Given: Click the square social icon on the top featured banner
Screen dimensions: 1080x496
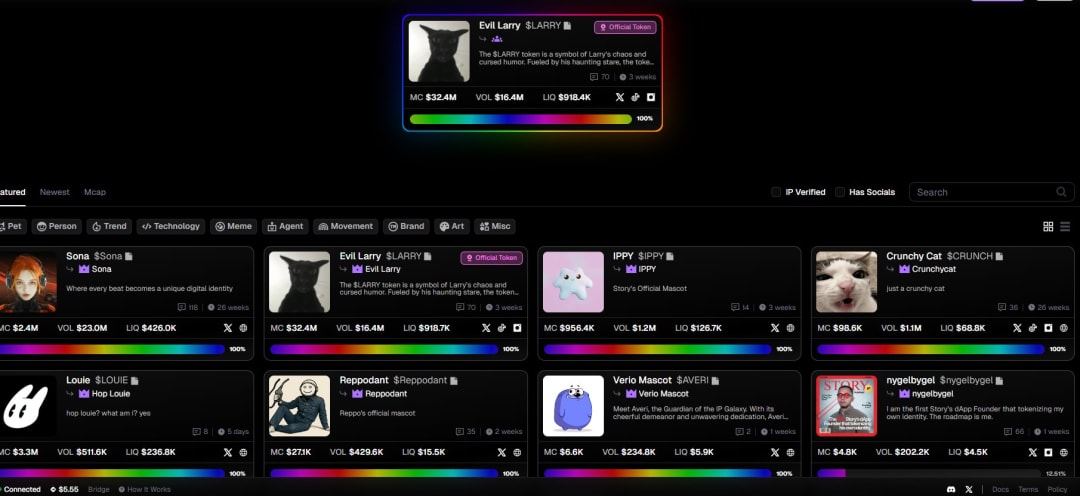Looking at the screenshot, I should (651, 97).
